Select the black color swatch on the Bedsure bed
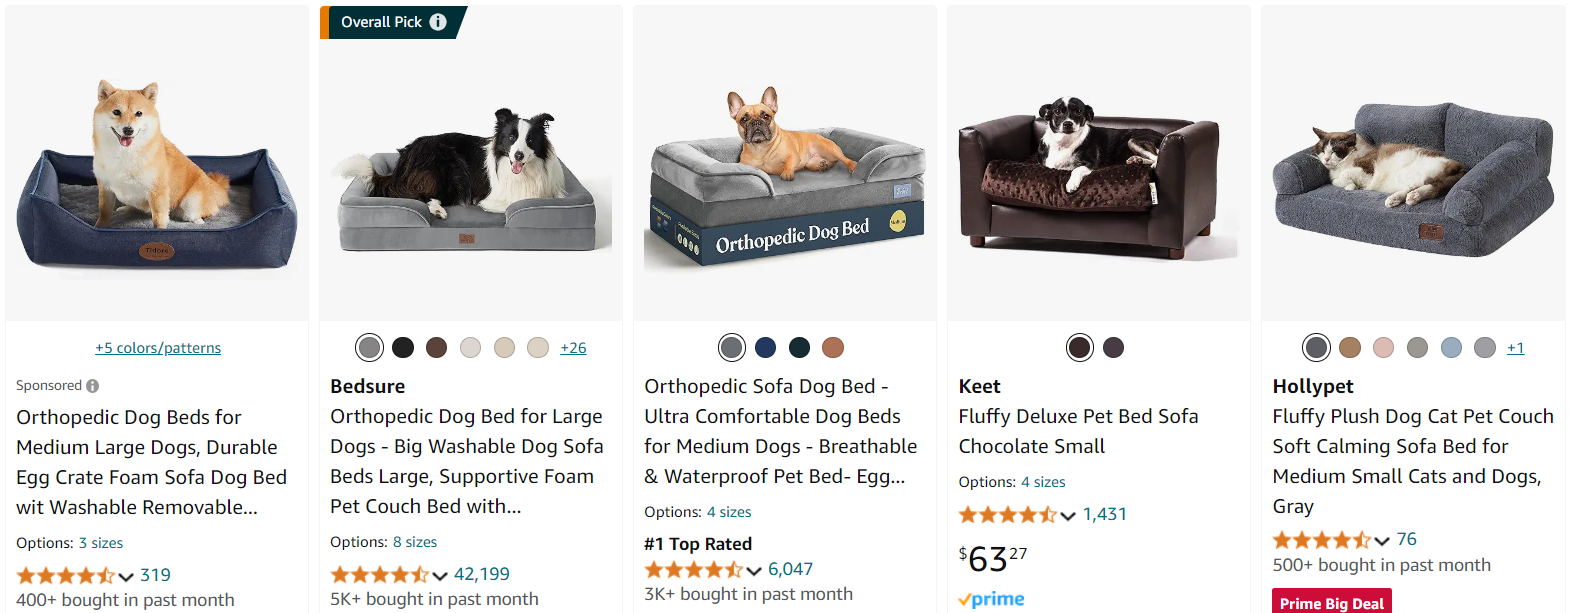Viewport: 1569px width, 613px height. 403,348
